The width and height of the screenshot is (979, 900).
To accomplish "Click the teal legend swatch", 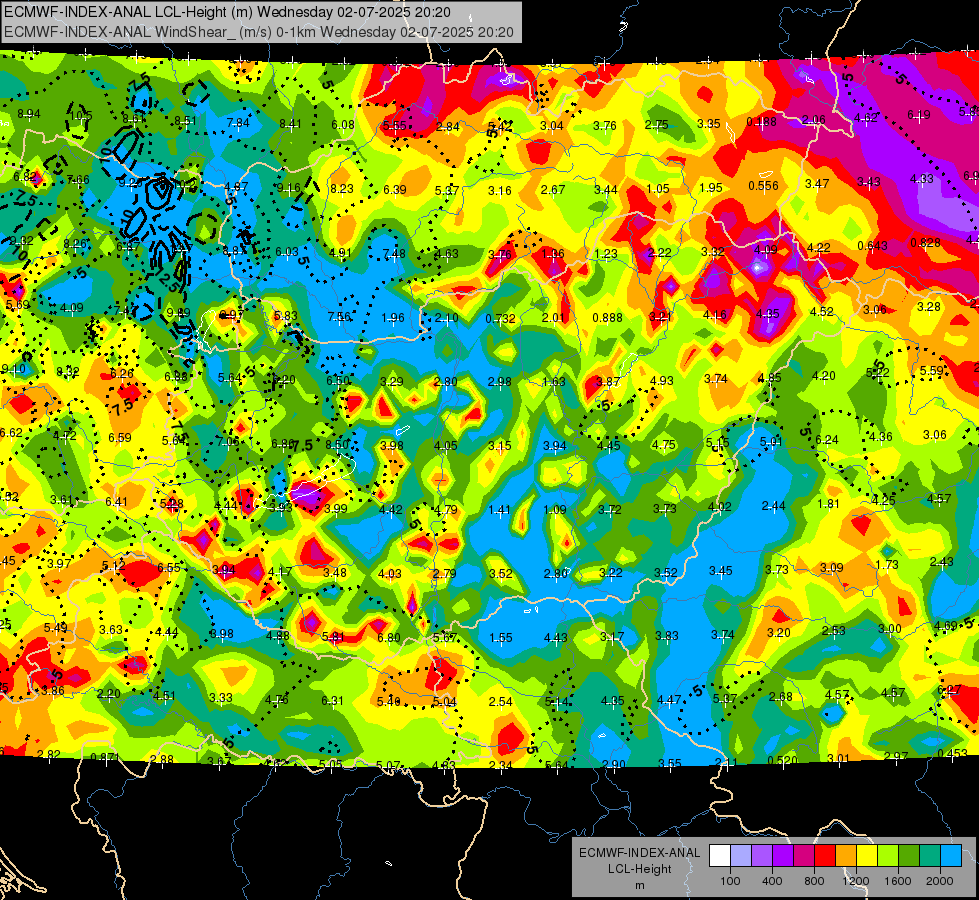I will [x=929, y=856].
